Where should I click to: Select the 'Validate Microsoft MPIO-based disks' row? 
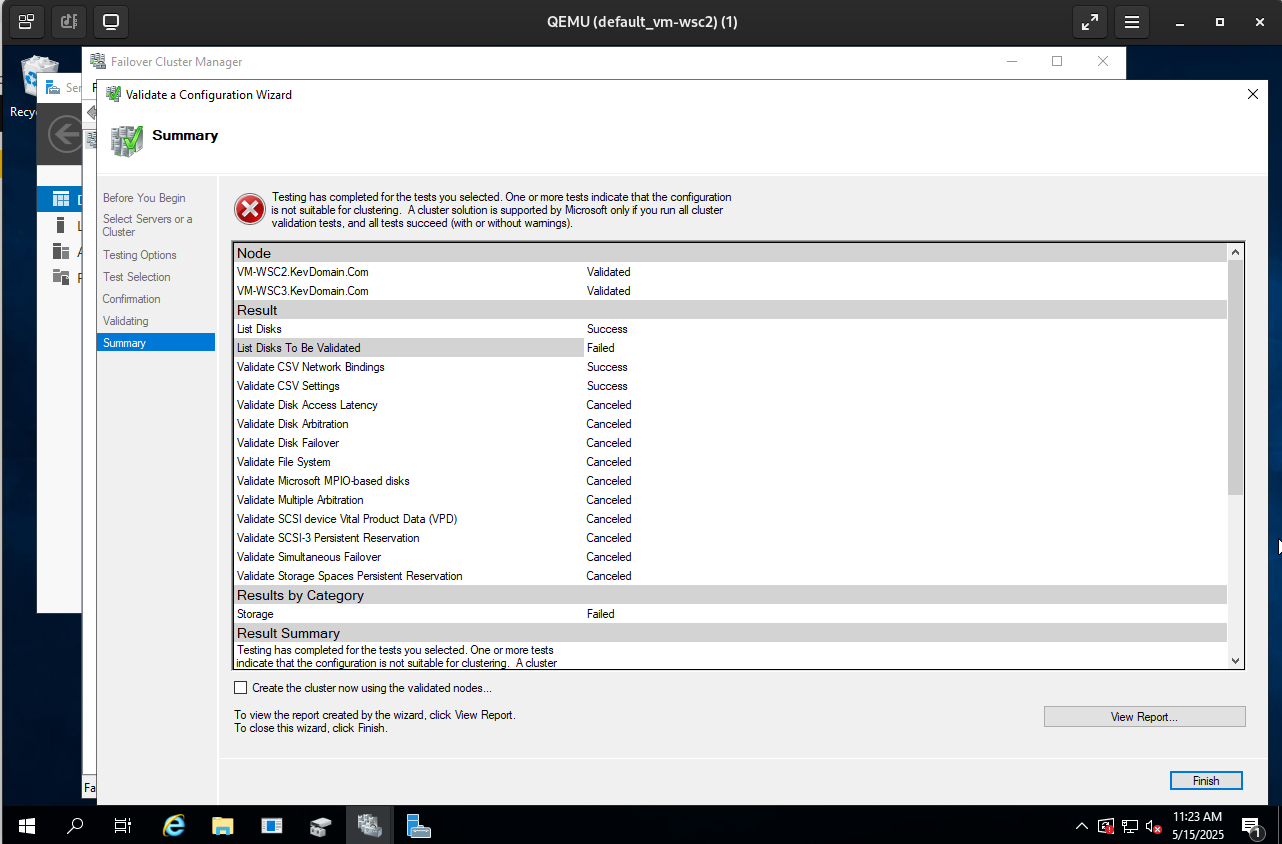pyautogui.click(x=730, y=481)
